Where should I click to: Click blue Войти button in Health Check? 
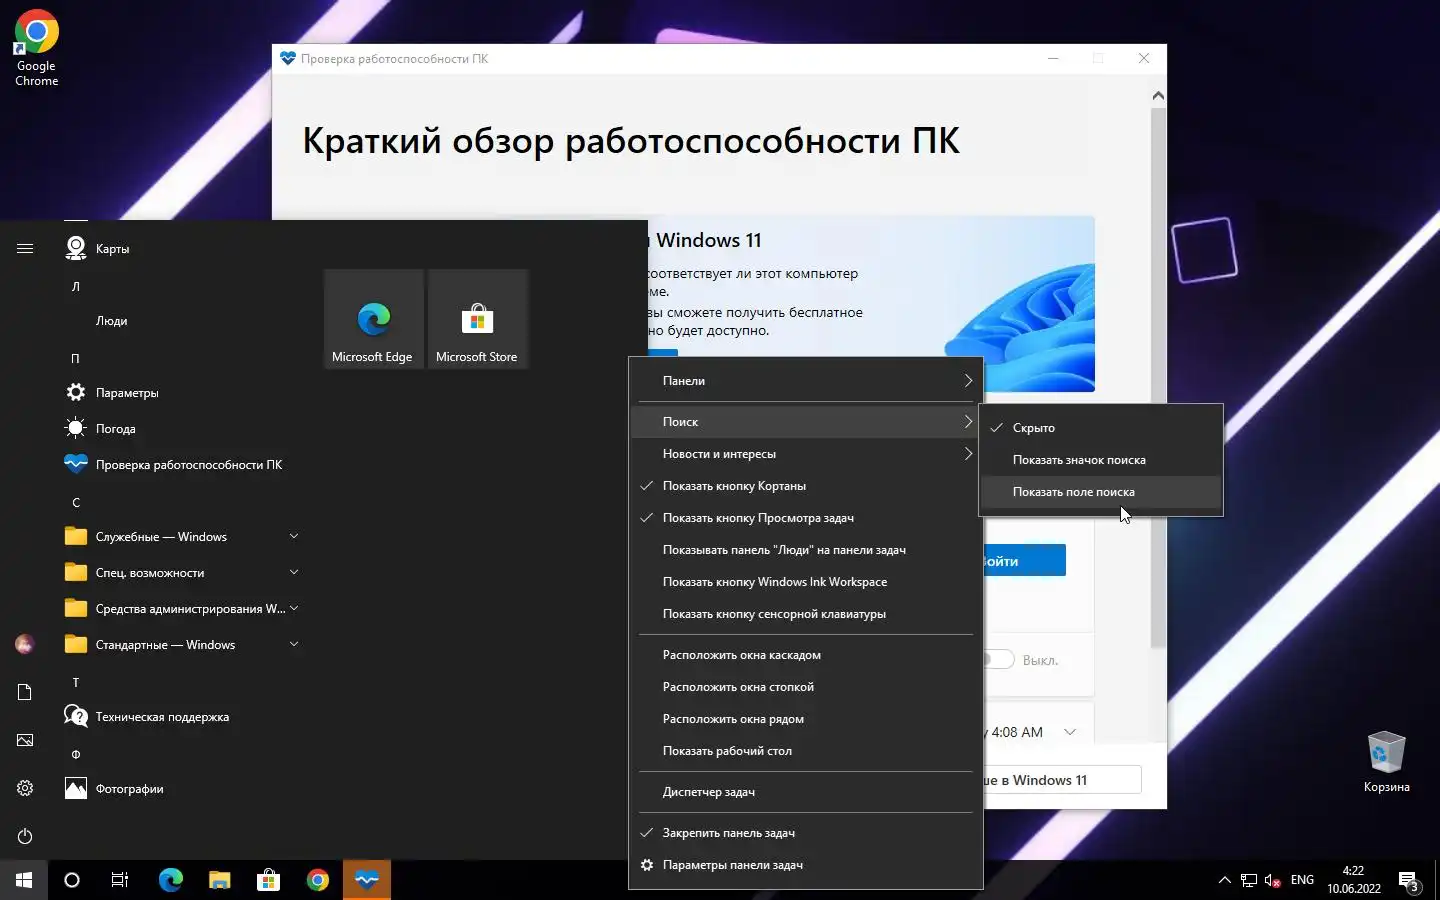coord(1024,561)
